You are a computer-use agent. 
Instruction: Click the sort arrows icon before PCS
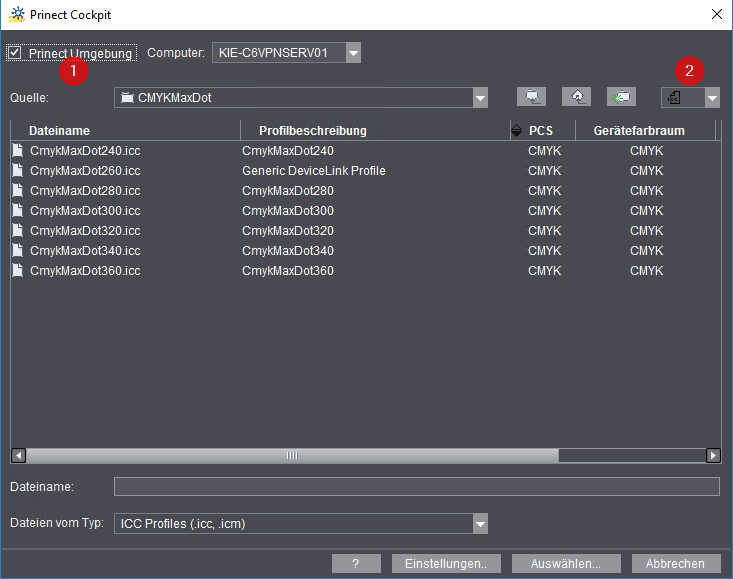click(x=516, y=131)
